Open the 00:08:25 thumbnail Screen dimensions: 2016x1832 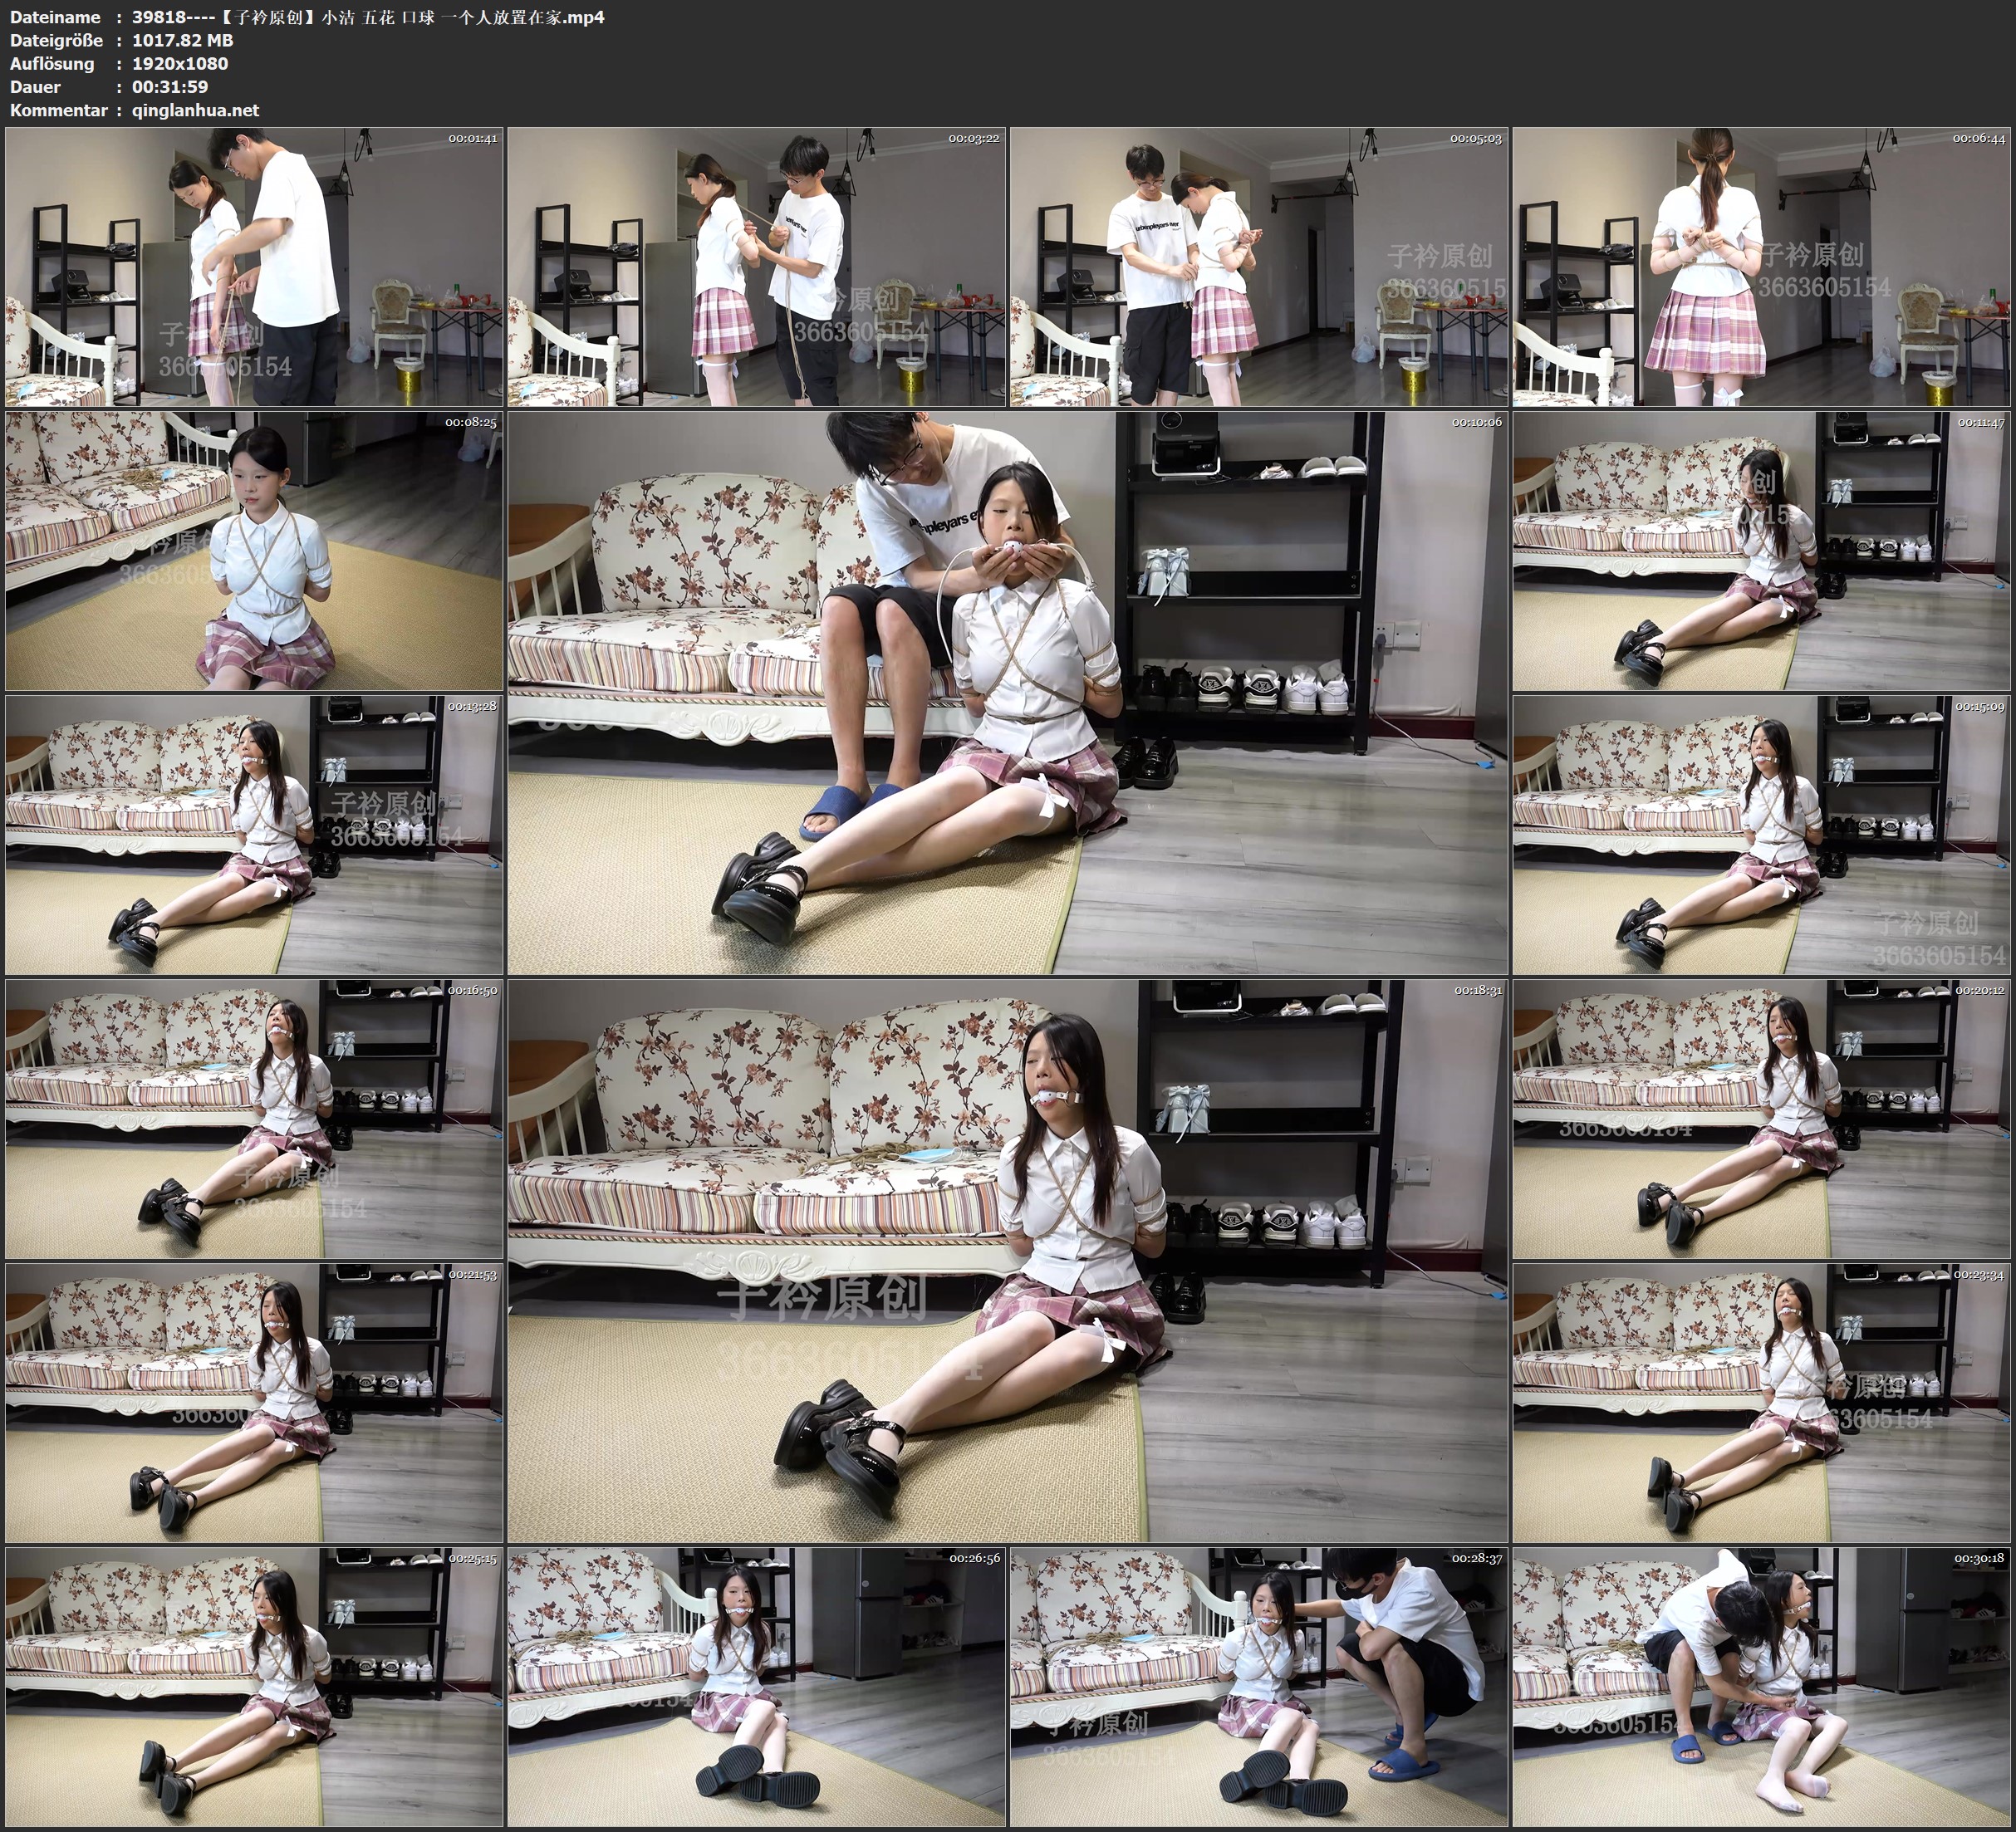pos(254,550)
